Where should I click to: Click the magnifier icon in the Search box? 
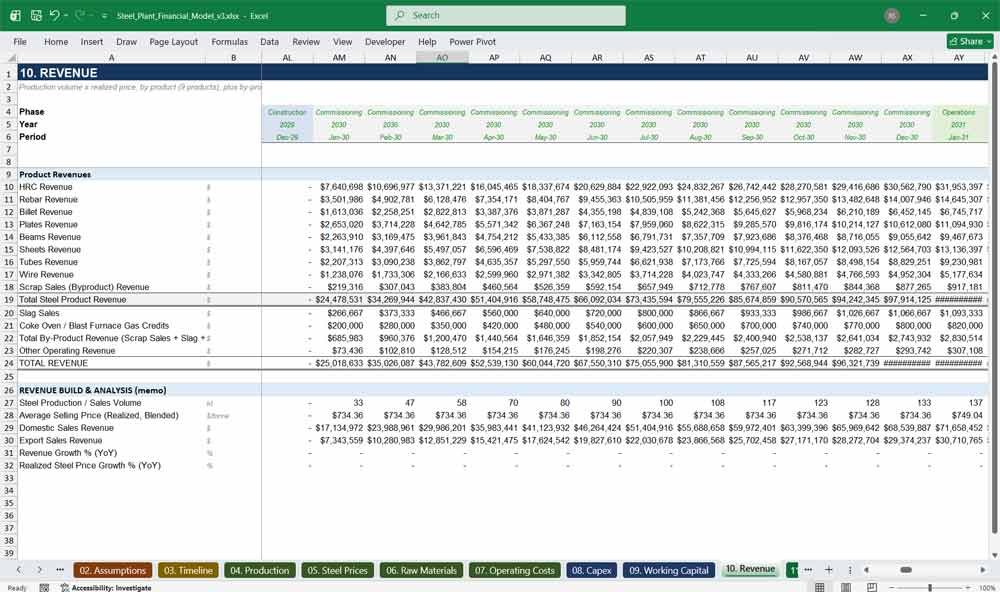[400, 15]
